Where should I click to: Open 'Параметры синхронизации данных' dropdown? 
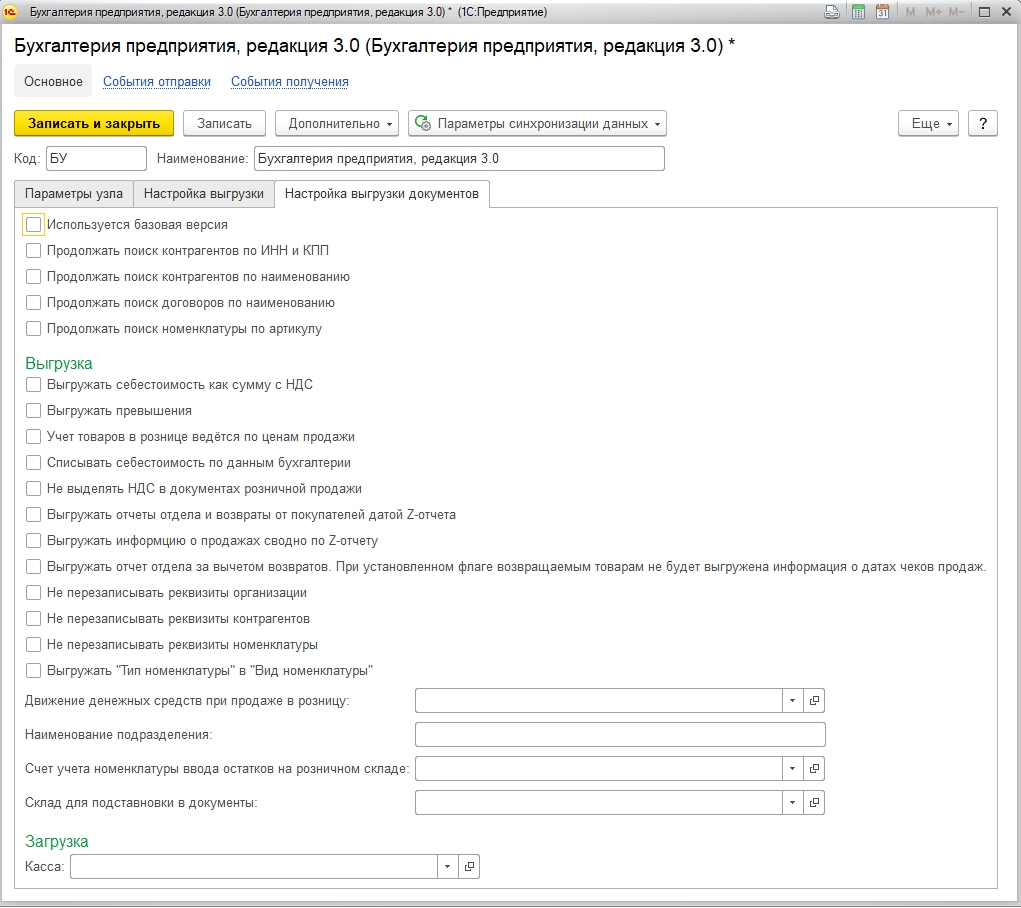(537, 123)
